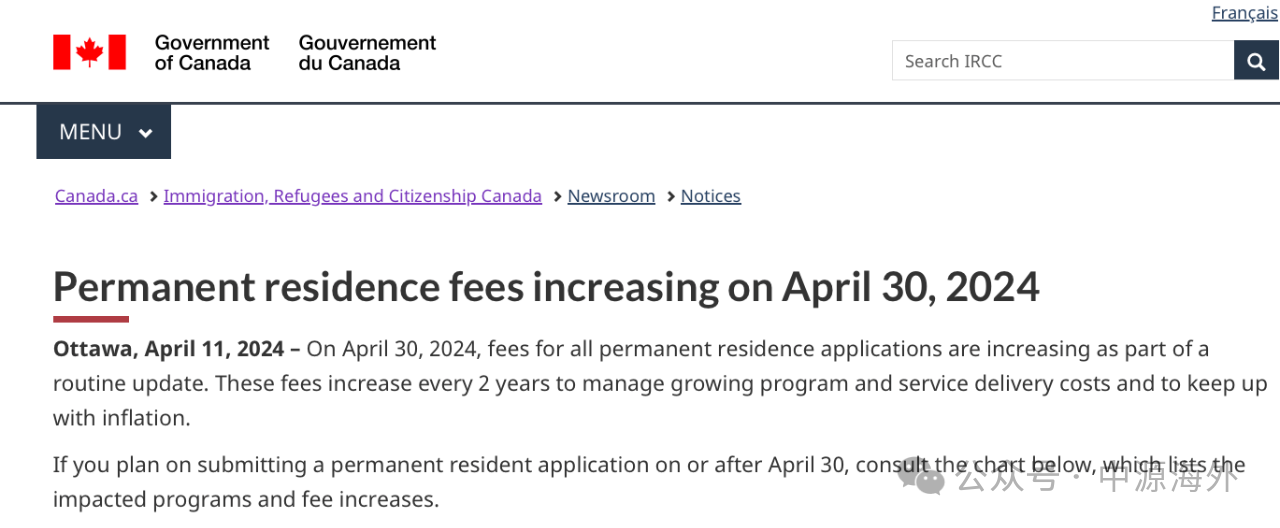Expand the MENU dropdown arrow
The image size is (1280, 528).
tap(145, 133)
